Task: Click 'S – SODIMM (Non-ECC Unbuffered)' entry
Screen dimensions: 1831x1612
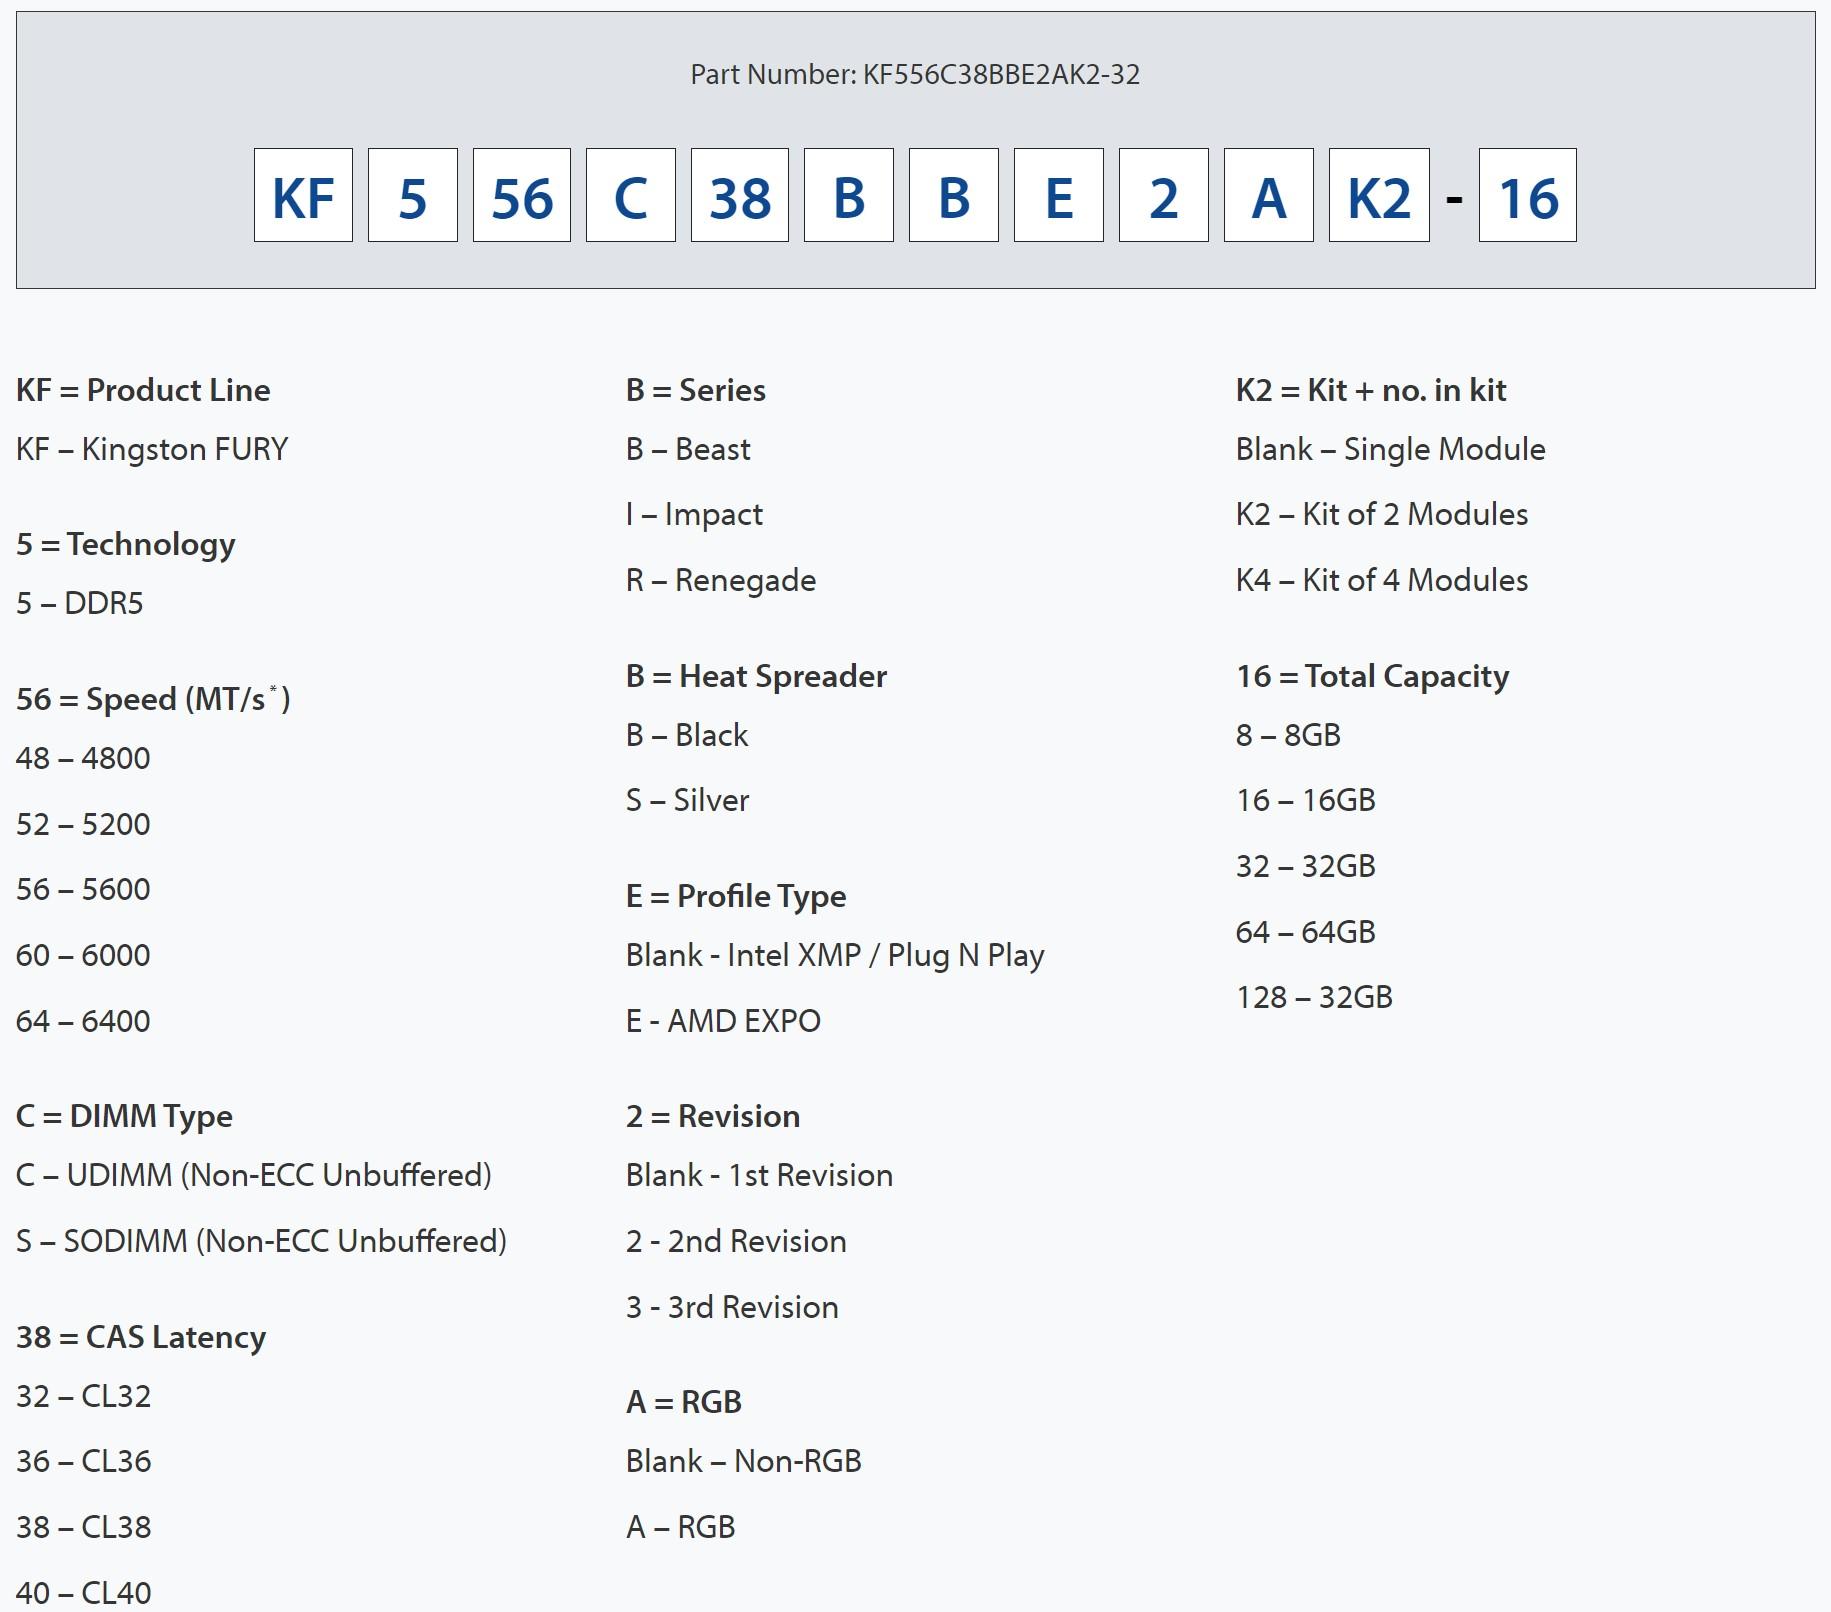Action: (261, 1241)
